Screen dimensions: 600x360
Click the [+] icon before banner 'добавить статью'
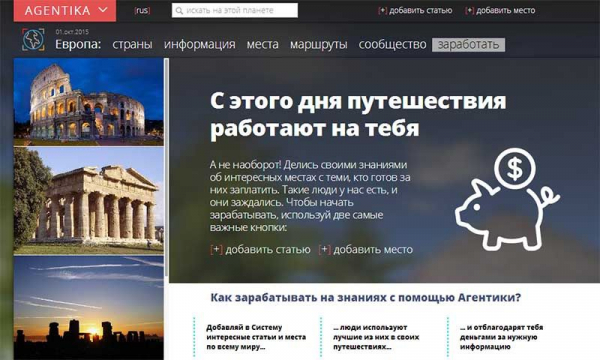coord(216,249)
